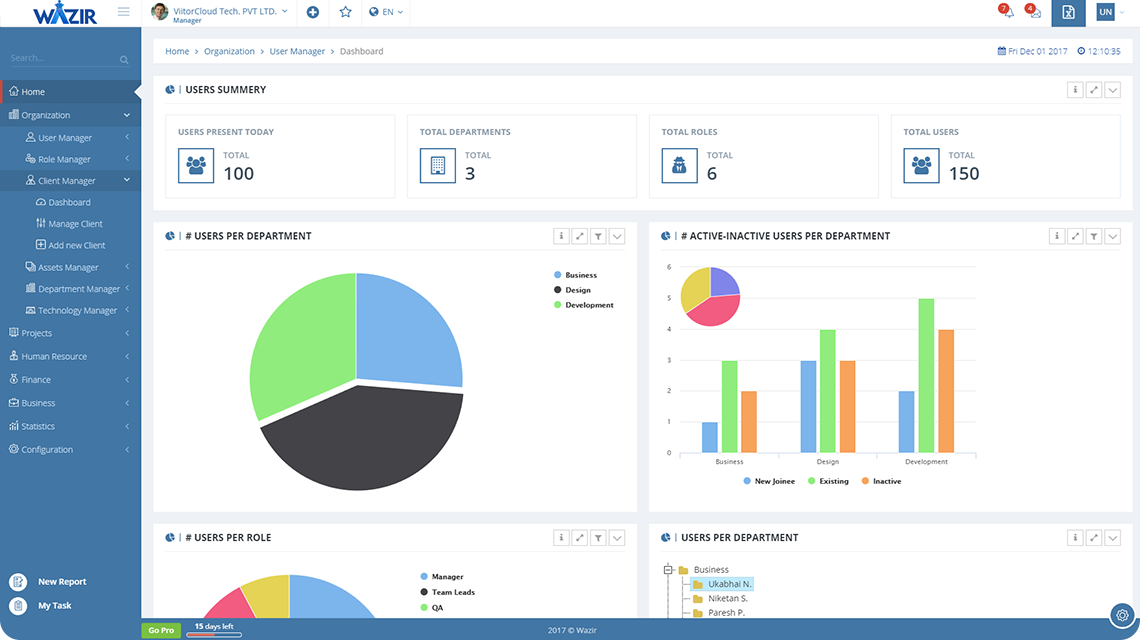
Task: Open info for Users Summery panel
Action: 1075,90
